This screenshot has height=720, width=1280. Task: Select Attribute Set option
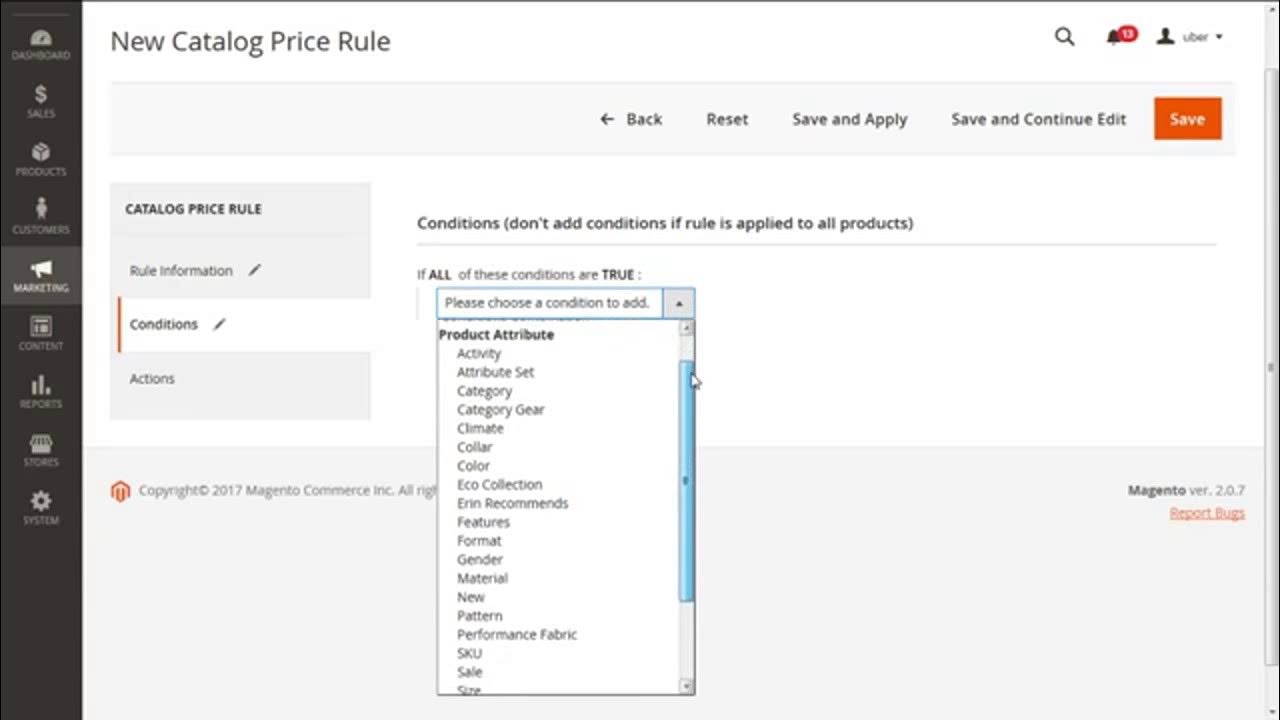pyautogui.click(x=495, y=372)
